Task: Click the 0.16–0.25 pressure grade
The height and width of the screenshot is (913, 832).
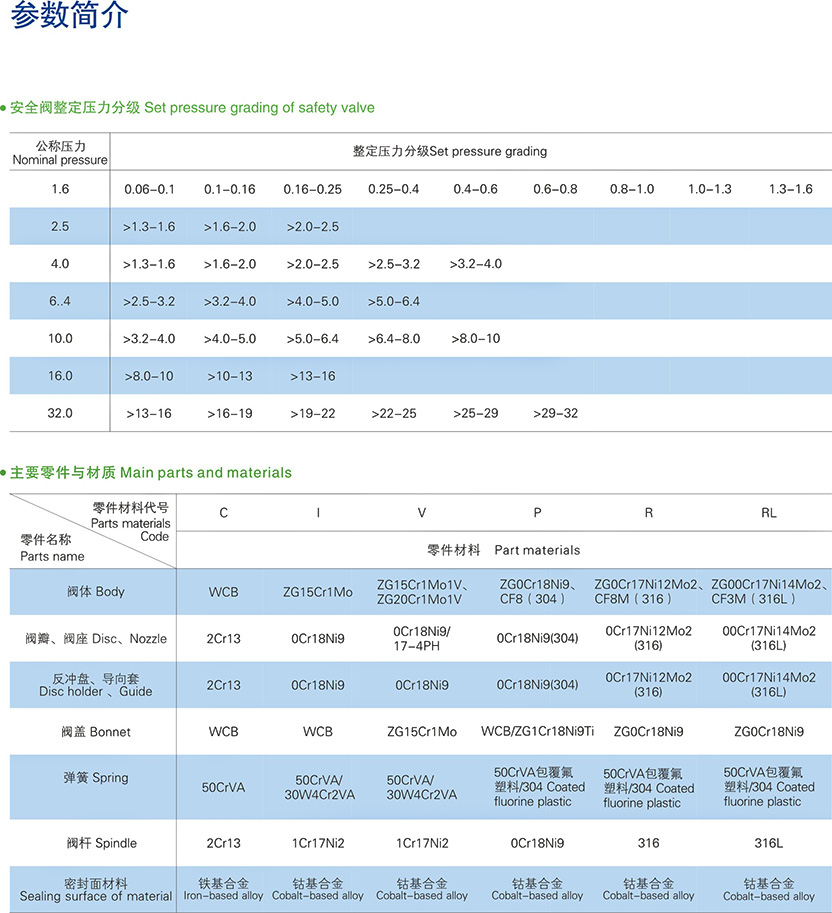Action: (x=312, y=189)
